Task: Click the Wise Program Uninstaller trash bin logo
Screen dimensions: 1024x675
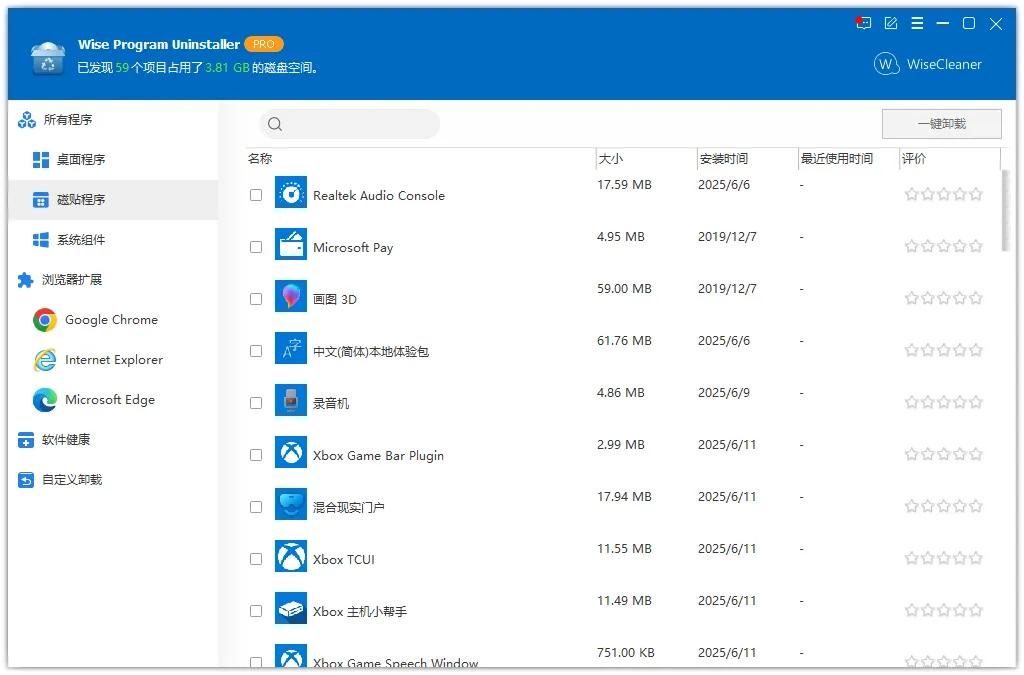Action: click(x=48, y=58)
